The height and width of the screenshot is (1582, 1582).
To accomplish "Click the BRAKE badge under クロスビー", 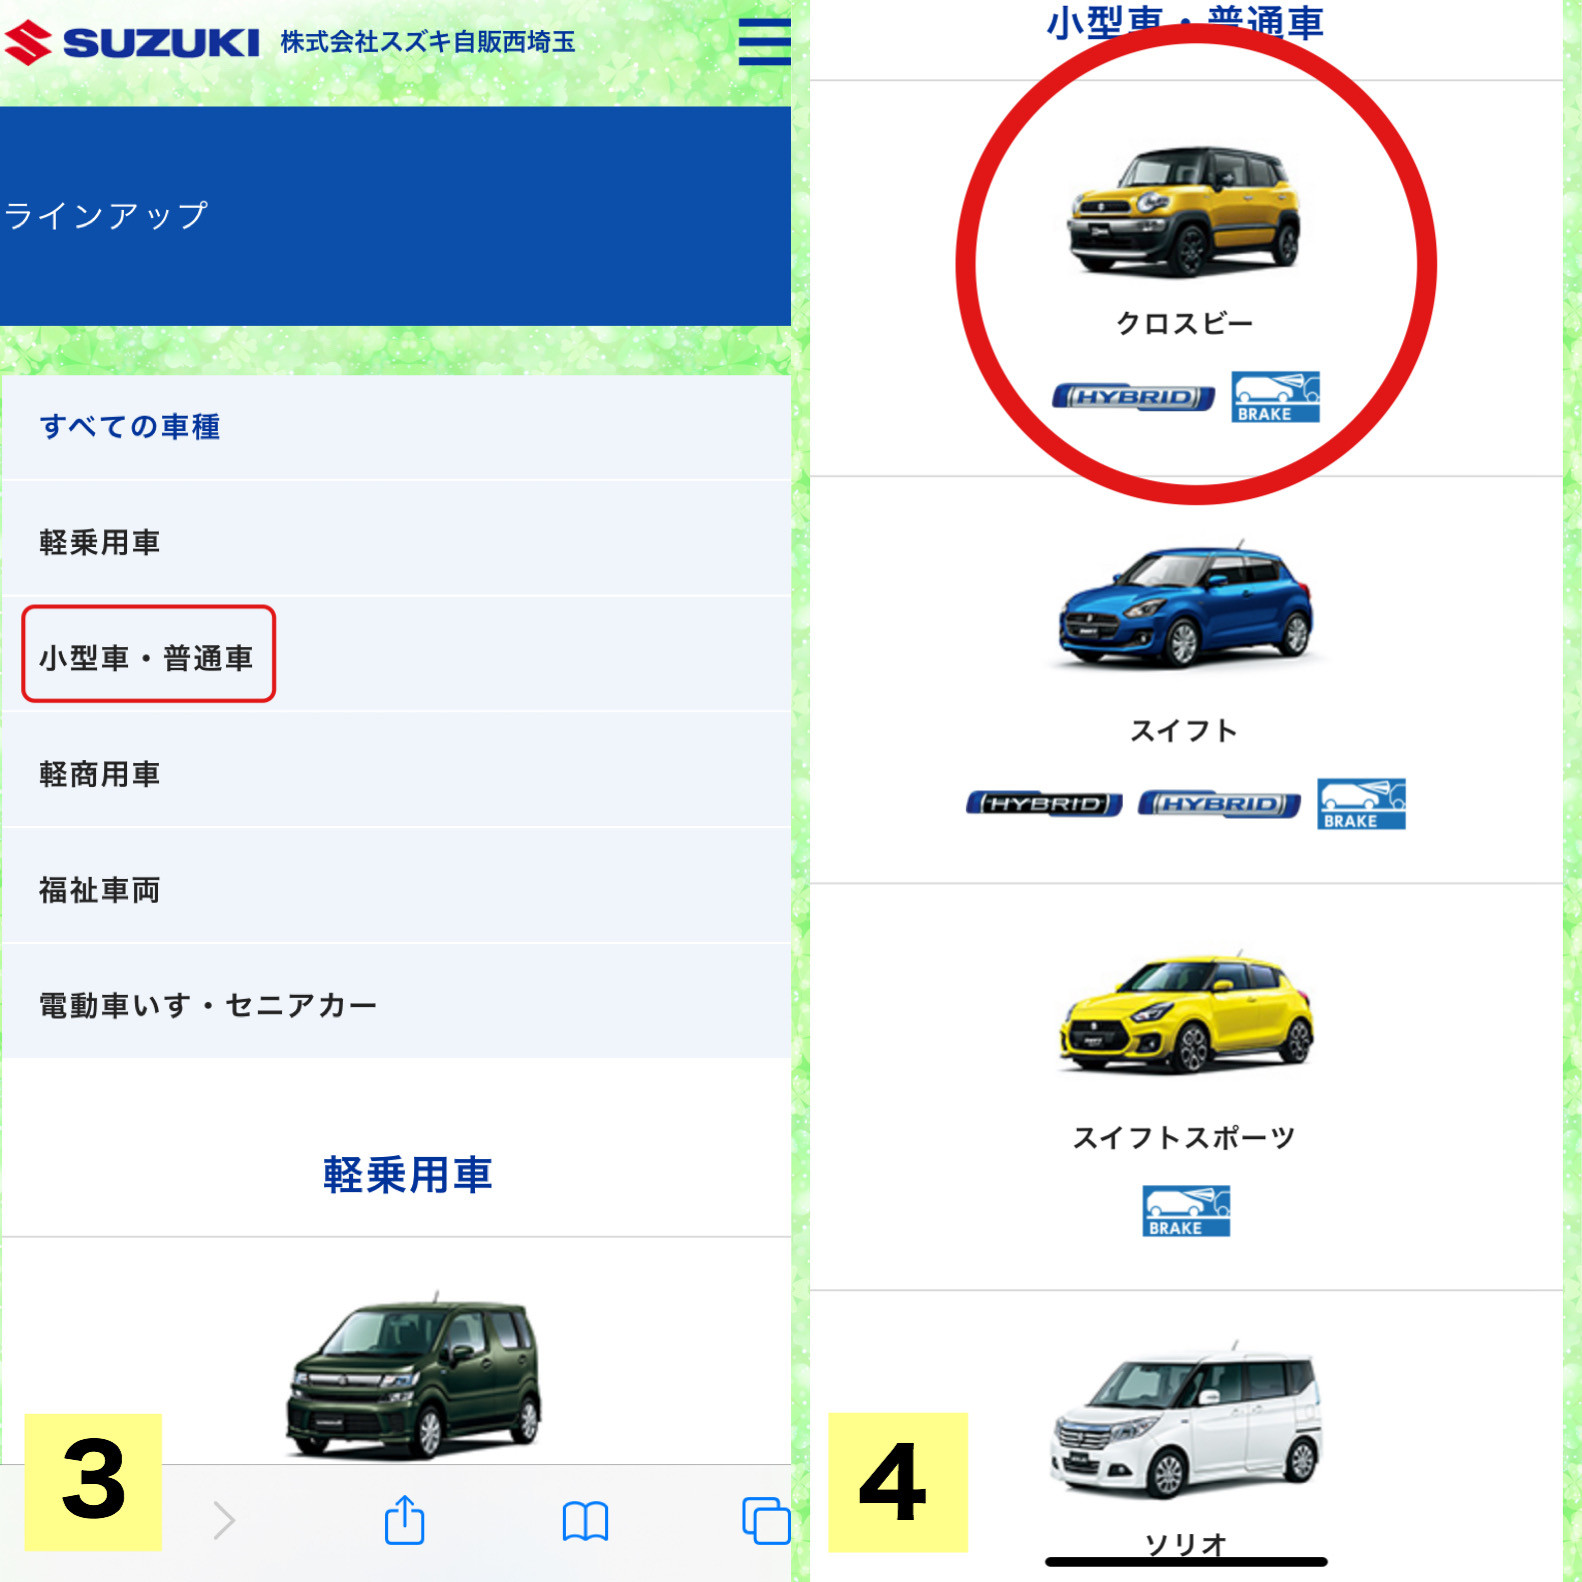I will (1275, 397).
